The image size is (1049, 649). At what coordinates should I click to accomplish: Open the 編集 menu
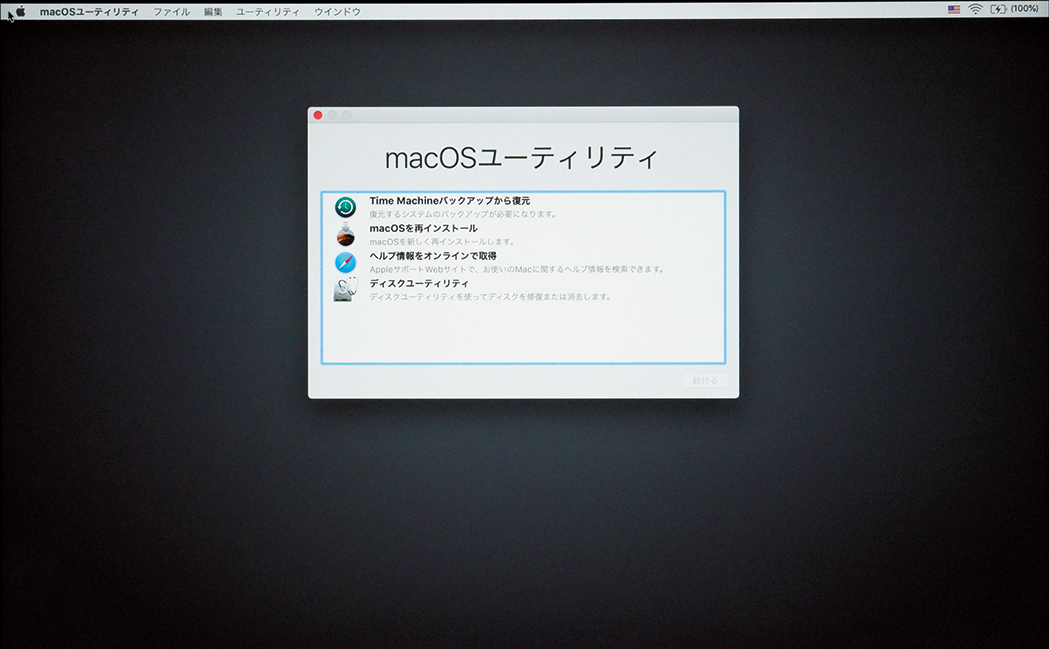(213, 11)
